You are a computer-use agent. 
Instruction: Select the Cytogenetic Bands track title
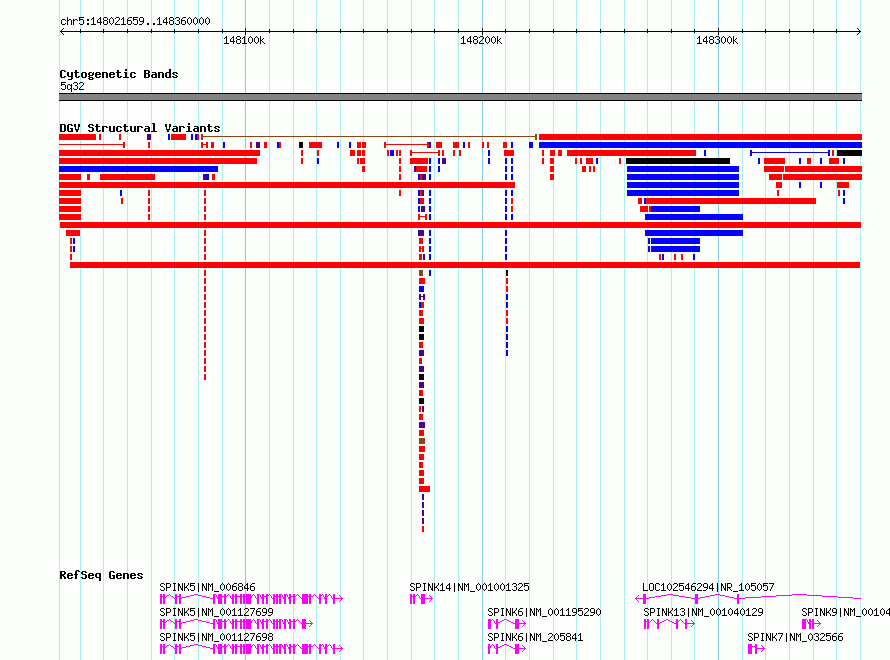point(119,74)
